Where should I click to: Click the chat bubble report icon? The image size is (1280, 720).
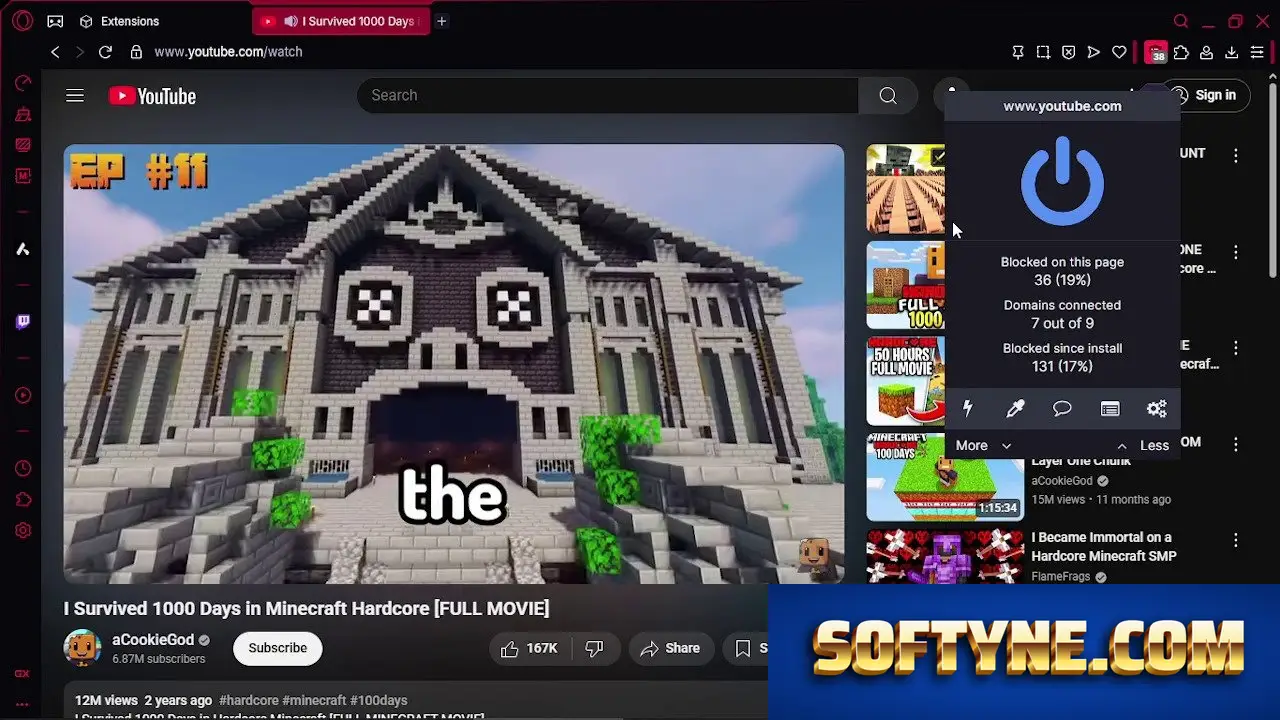point(1062,408)
